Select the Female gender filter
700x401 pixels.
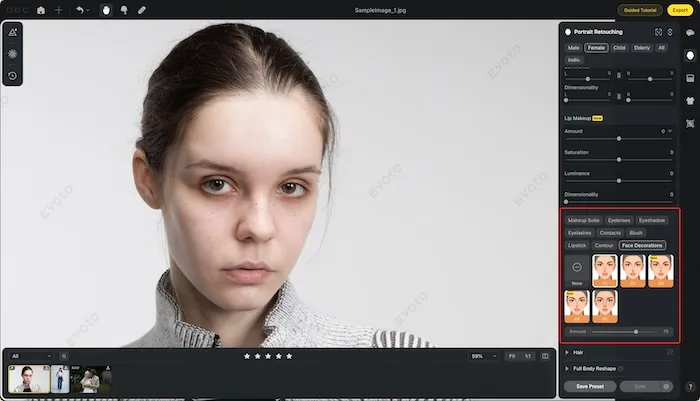[597, 47]
